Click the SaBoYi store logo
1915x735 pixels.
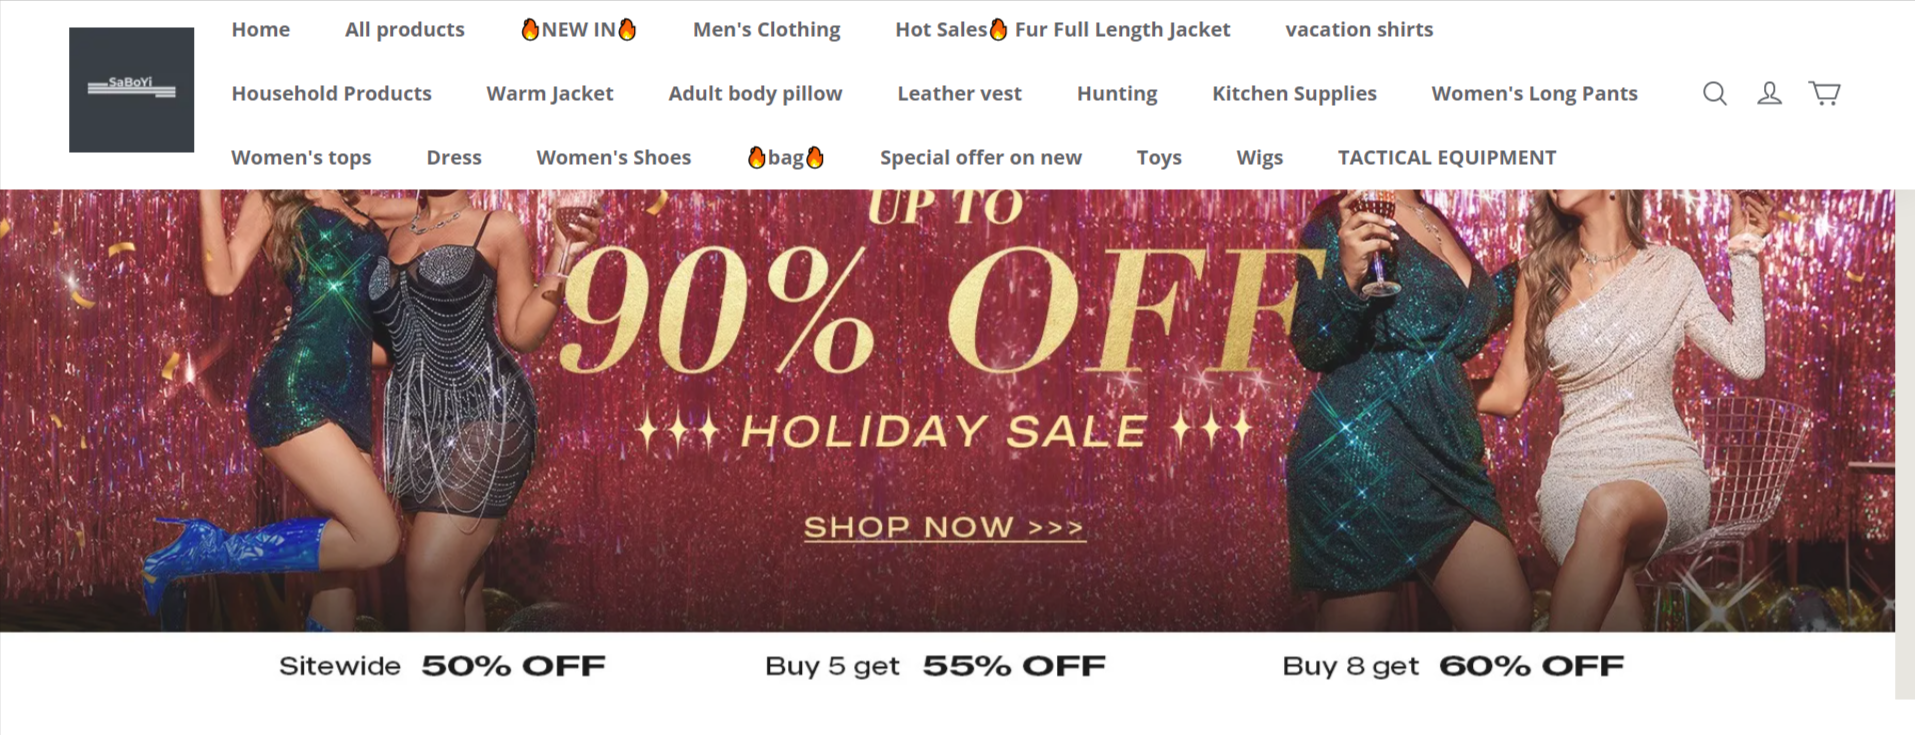click(x=131, y=90)
